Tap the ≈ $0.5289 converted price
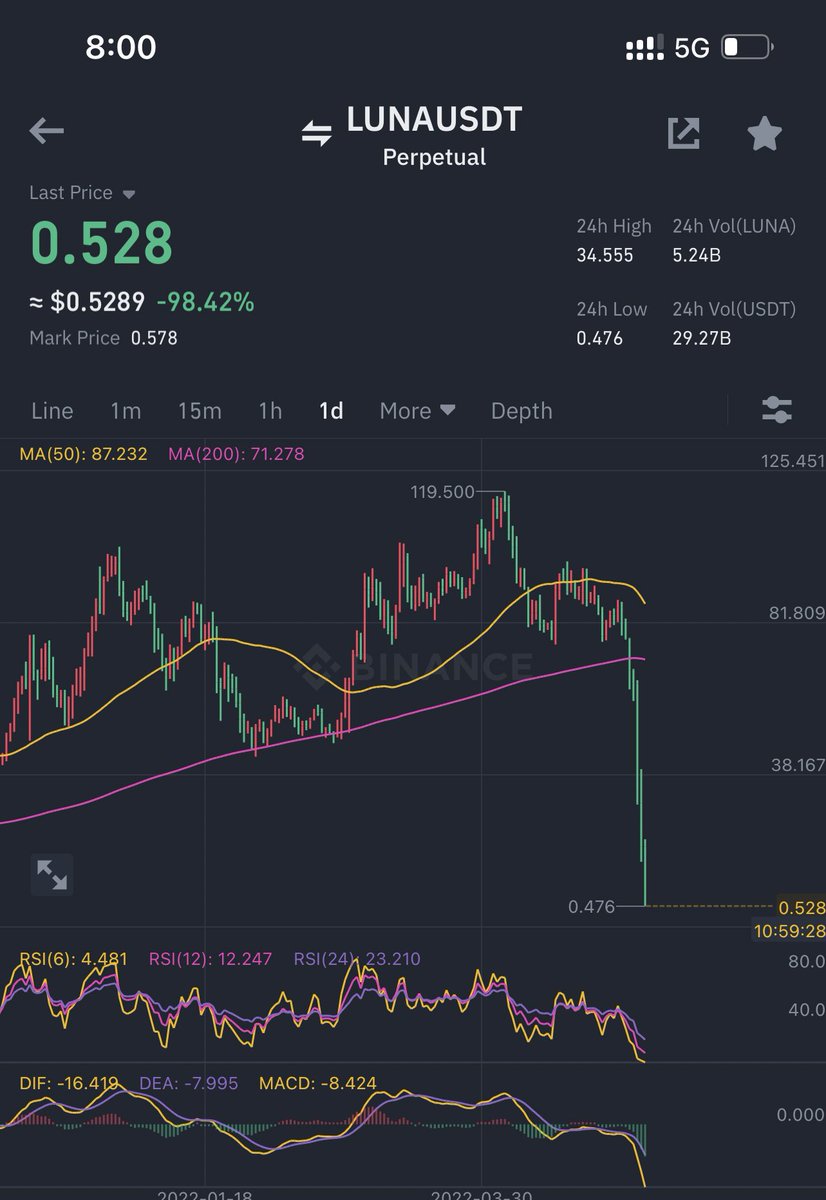Screen dimensions: 826x1200 pos(87,301)
